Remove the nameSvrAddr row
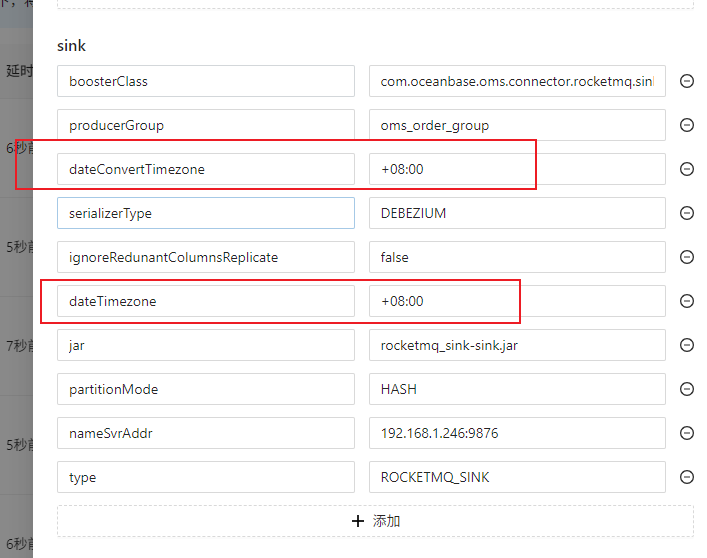Image resolution: width=707 pixels, height=558 pixels. click(687, 433)
